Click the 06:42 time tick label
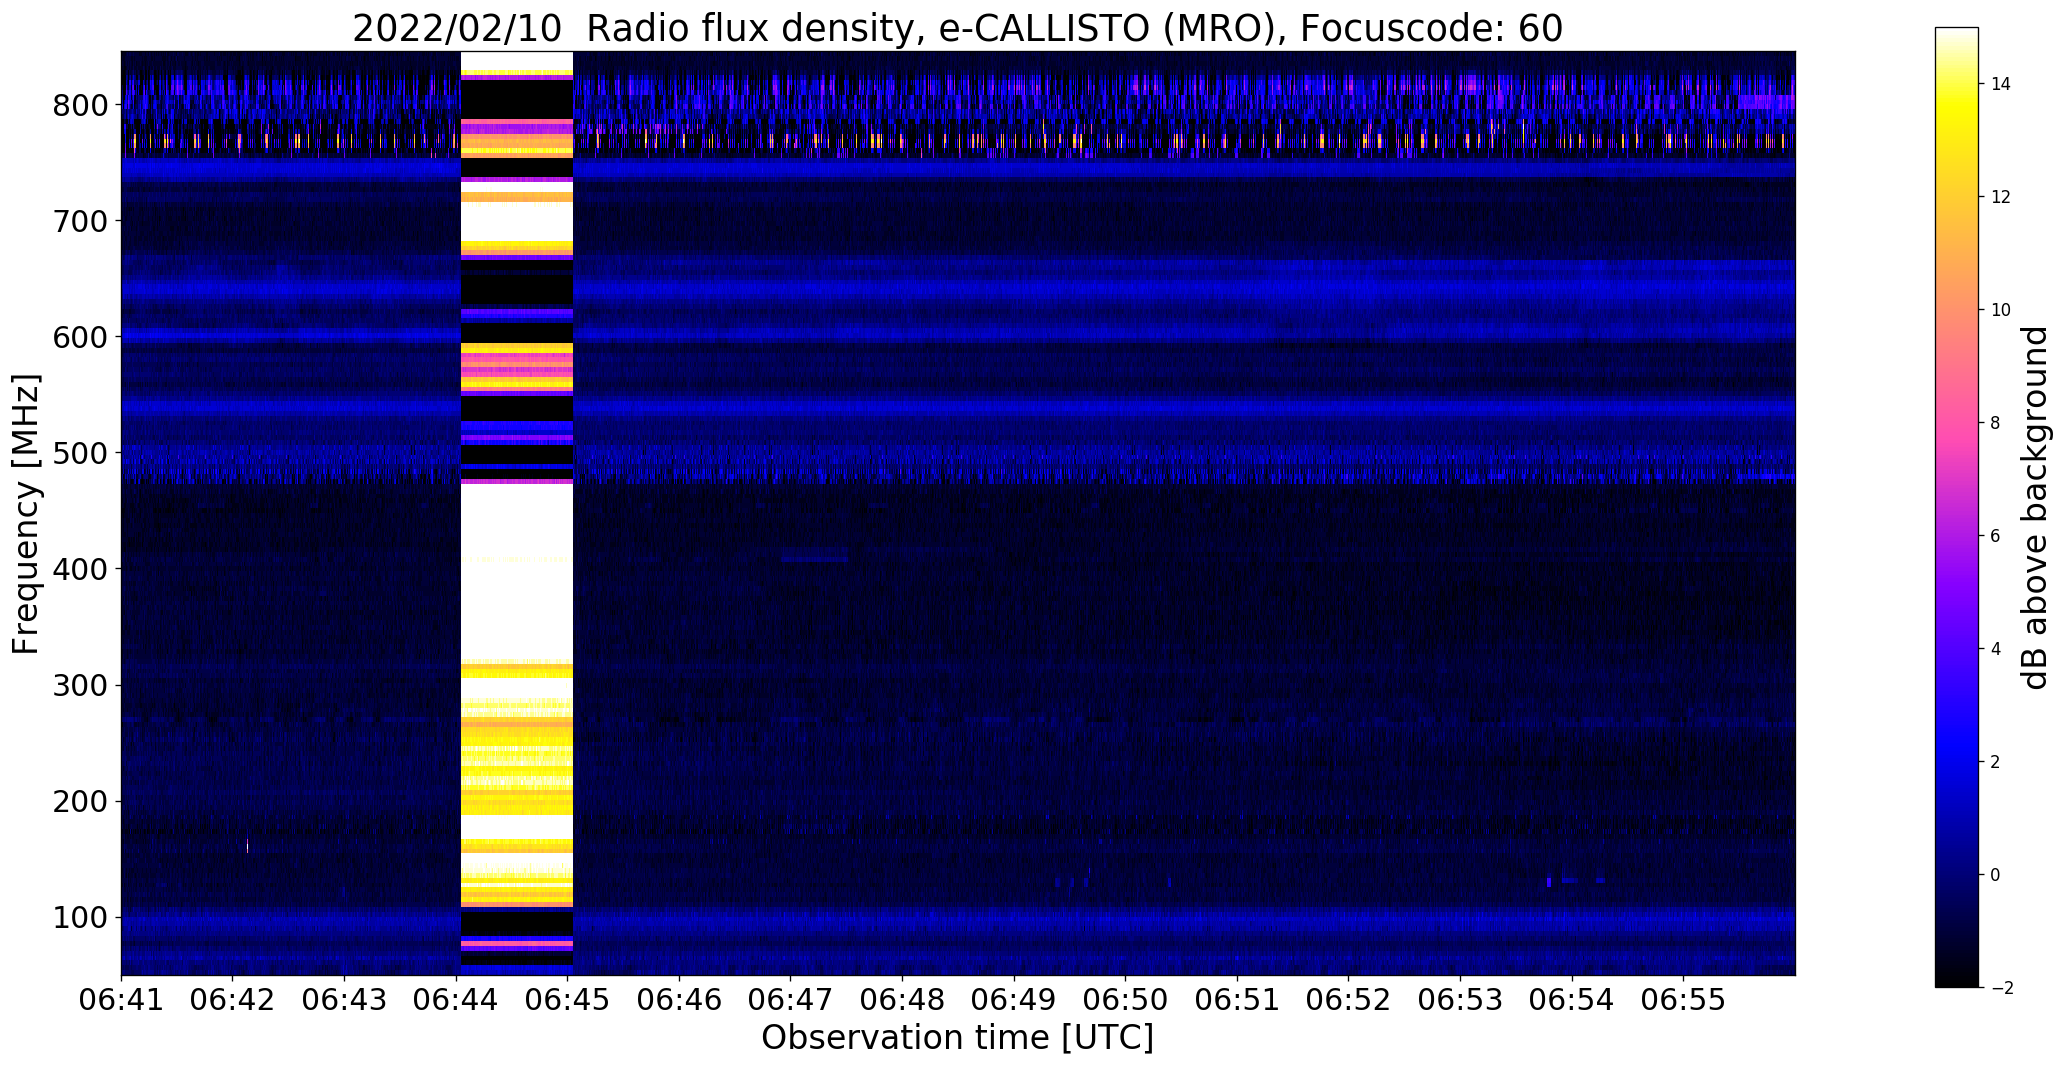The height and width of the screenshot is (1067, 2066). pos(233,999)
